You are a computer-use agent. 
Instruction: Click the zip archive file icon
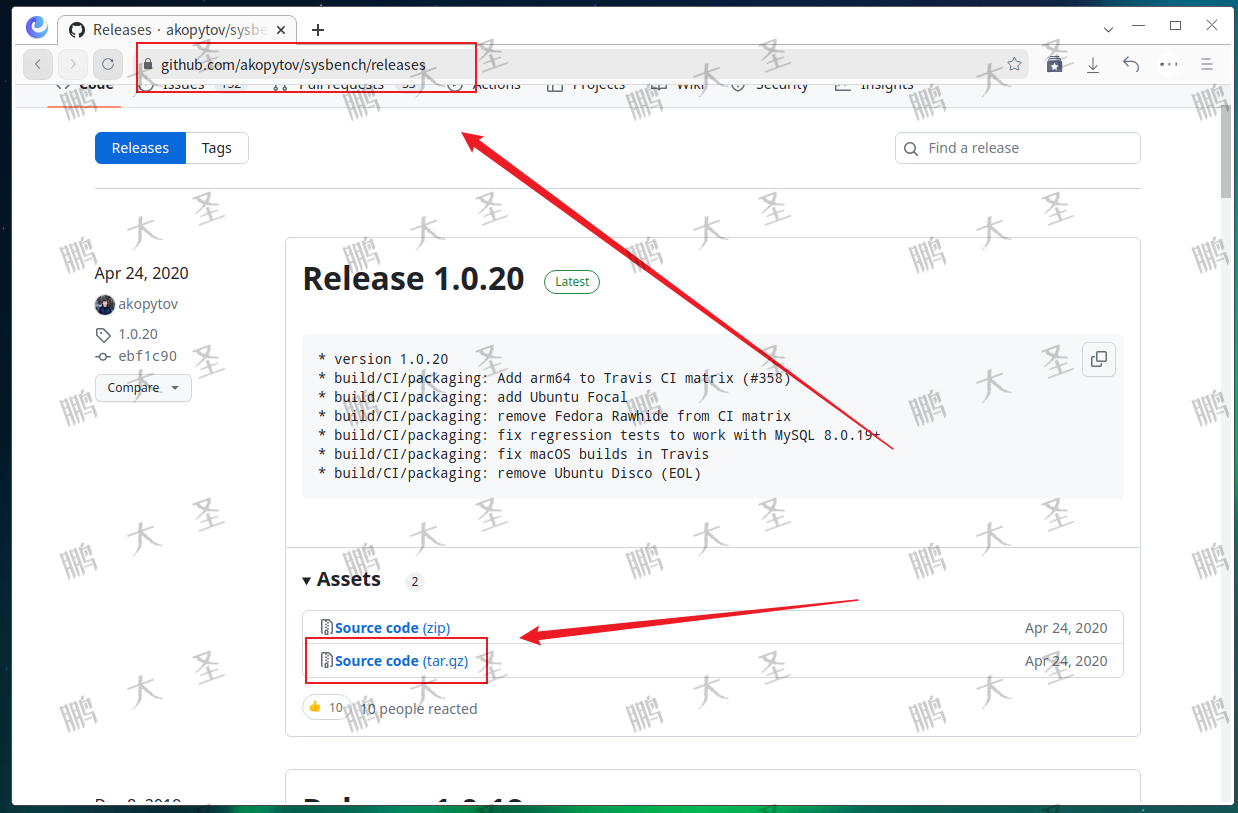(x=327, y=627)
